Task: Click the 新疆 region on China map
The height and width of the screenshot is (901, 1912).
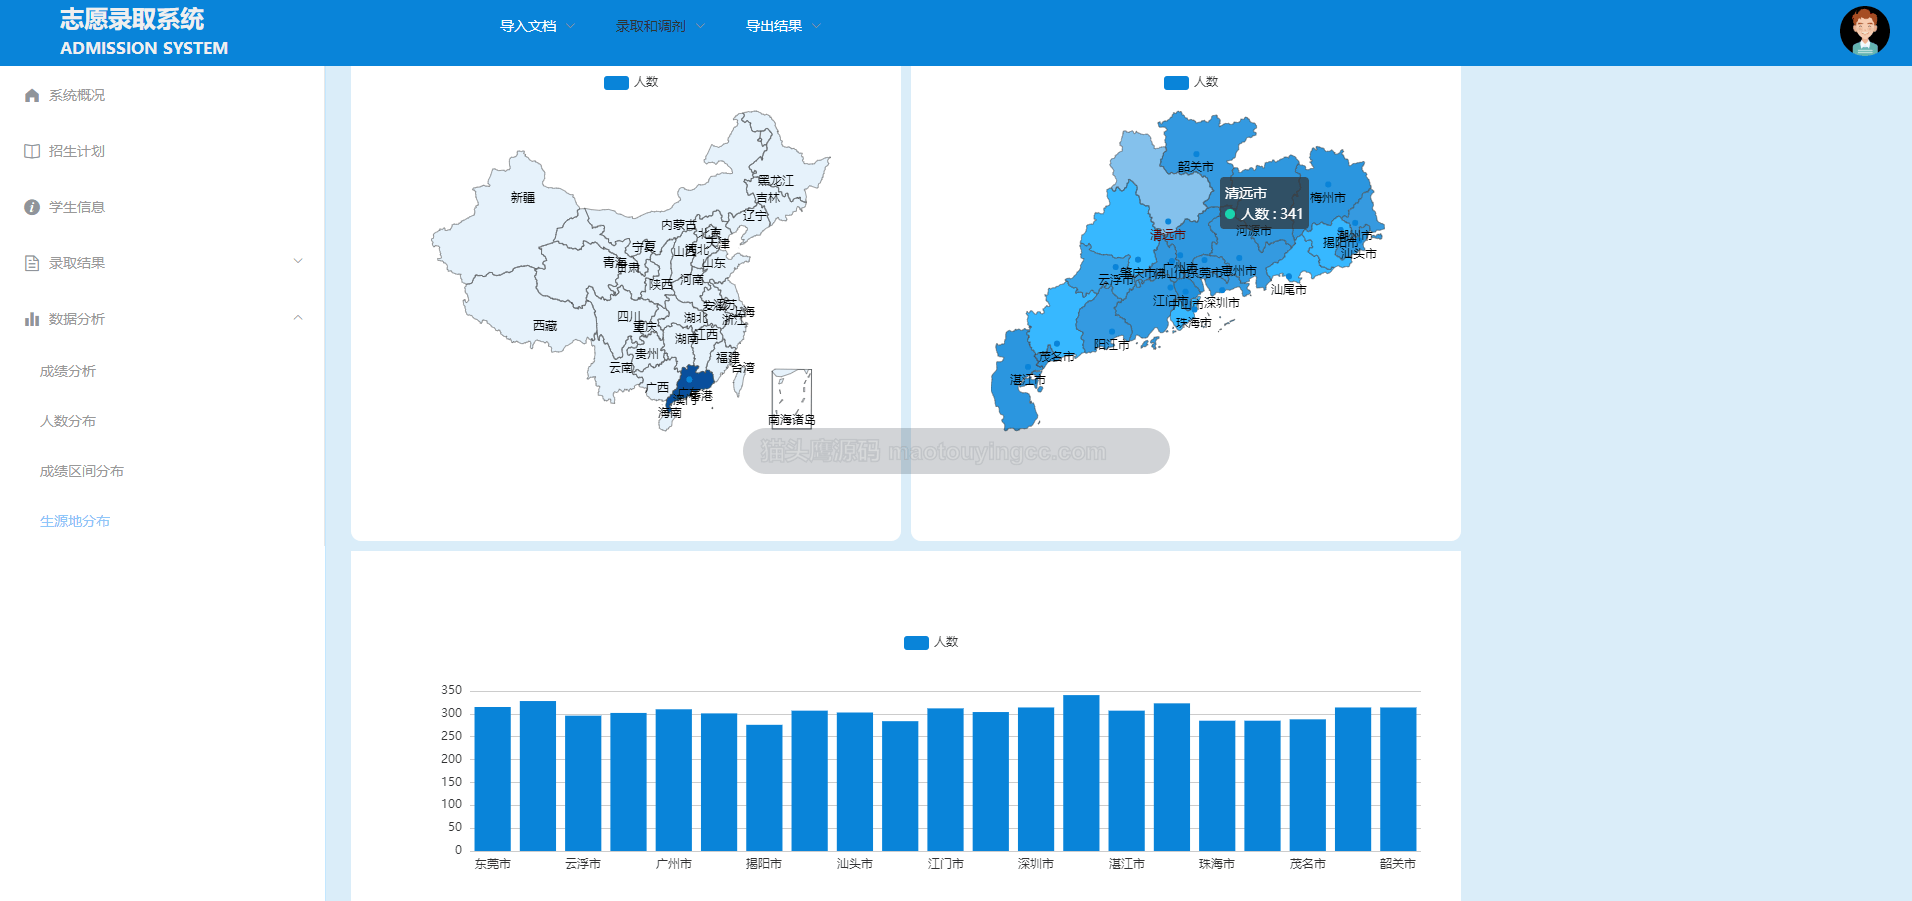Action: [523, 198]
